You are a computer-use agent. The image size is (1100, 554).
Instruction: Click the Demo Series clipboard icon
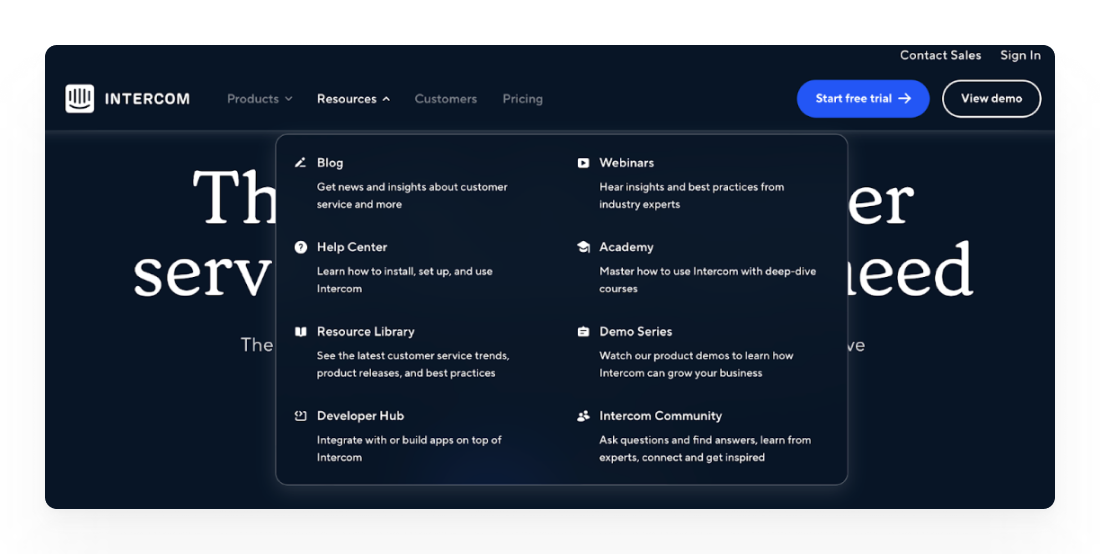[583, 332]
